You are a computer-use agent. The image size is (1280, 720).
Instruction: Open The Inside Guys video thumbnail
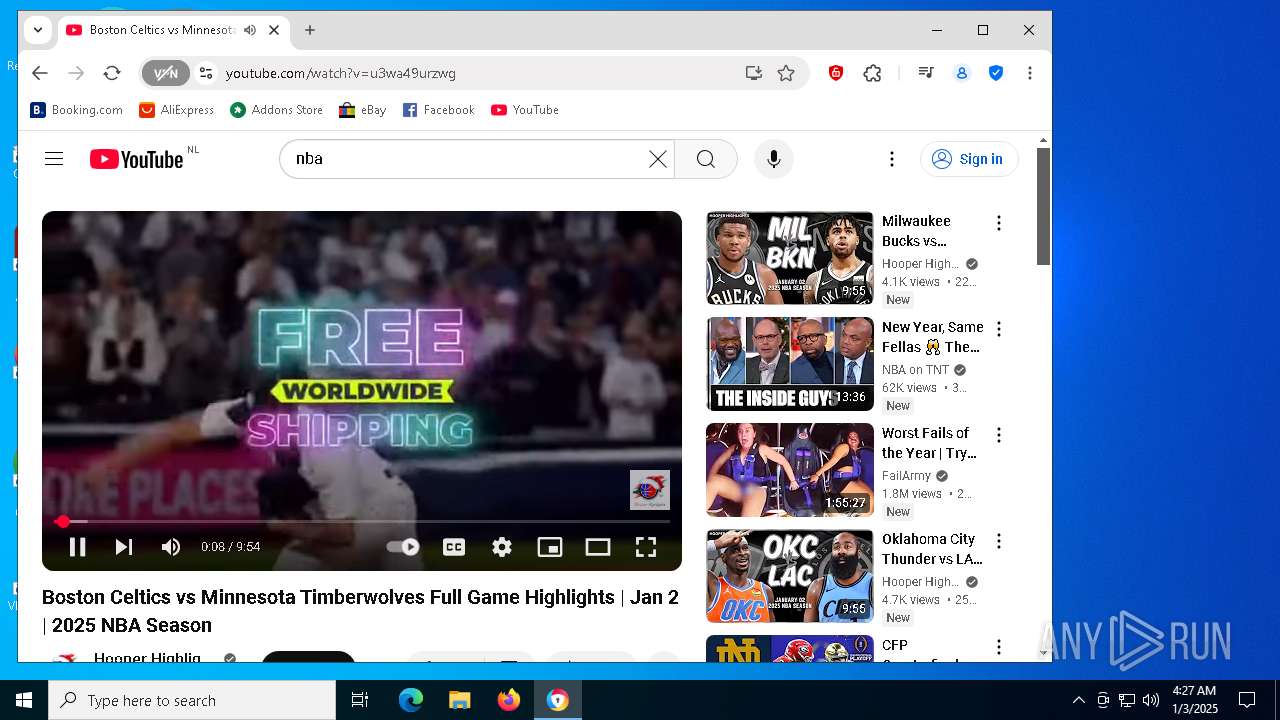tap(790, 364)
